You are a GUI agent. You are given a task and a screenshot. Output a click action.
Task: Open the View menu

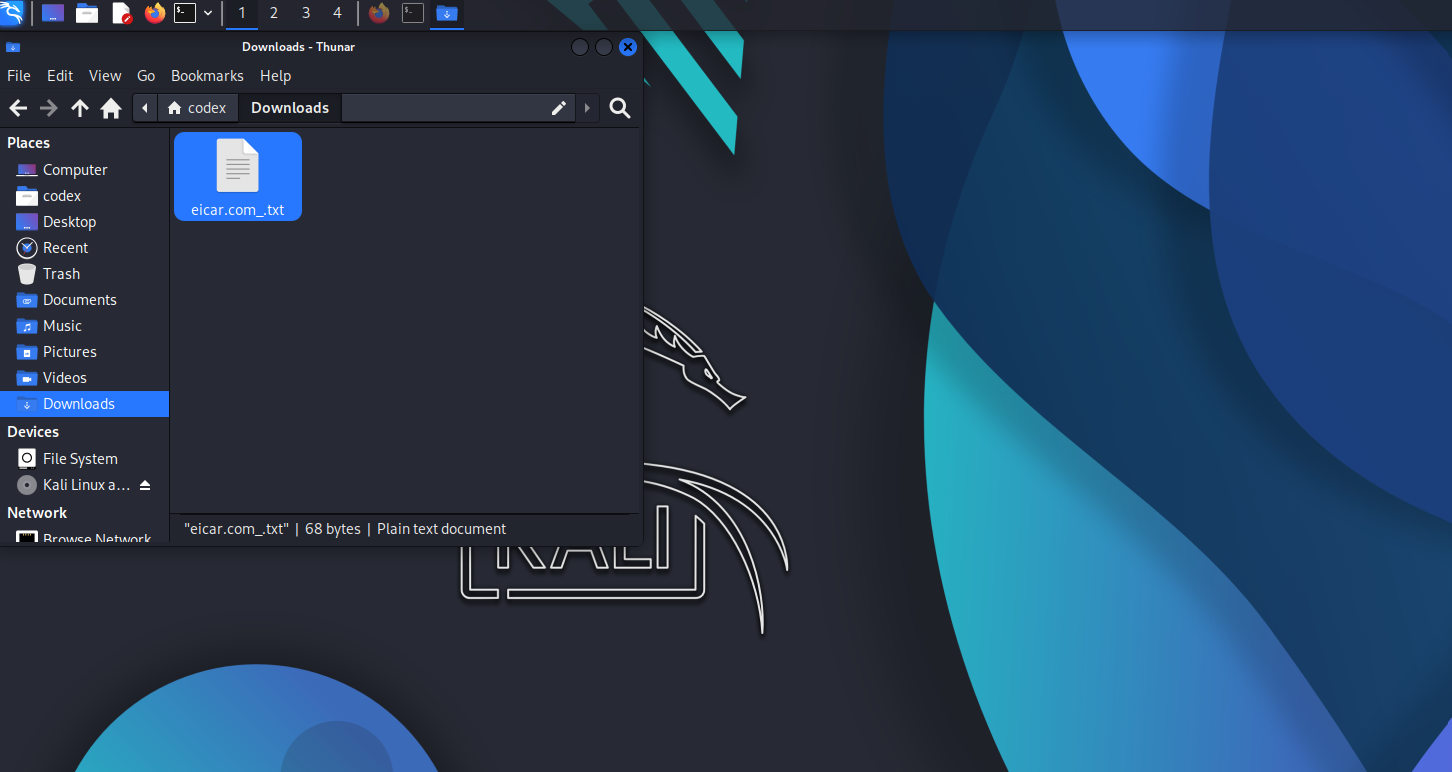click(x=105, y=76)
